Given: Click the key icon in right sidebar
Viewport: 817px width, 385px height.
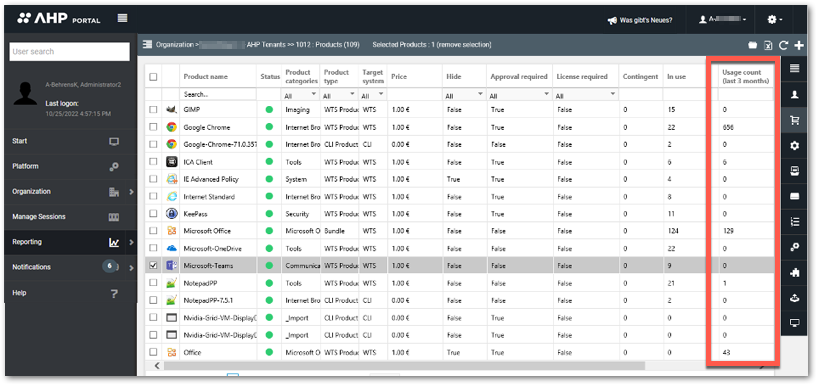Looking at the screenshot, I should tap(795, 247).
